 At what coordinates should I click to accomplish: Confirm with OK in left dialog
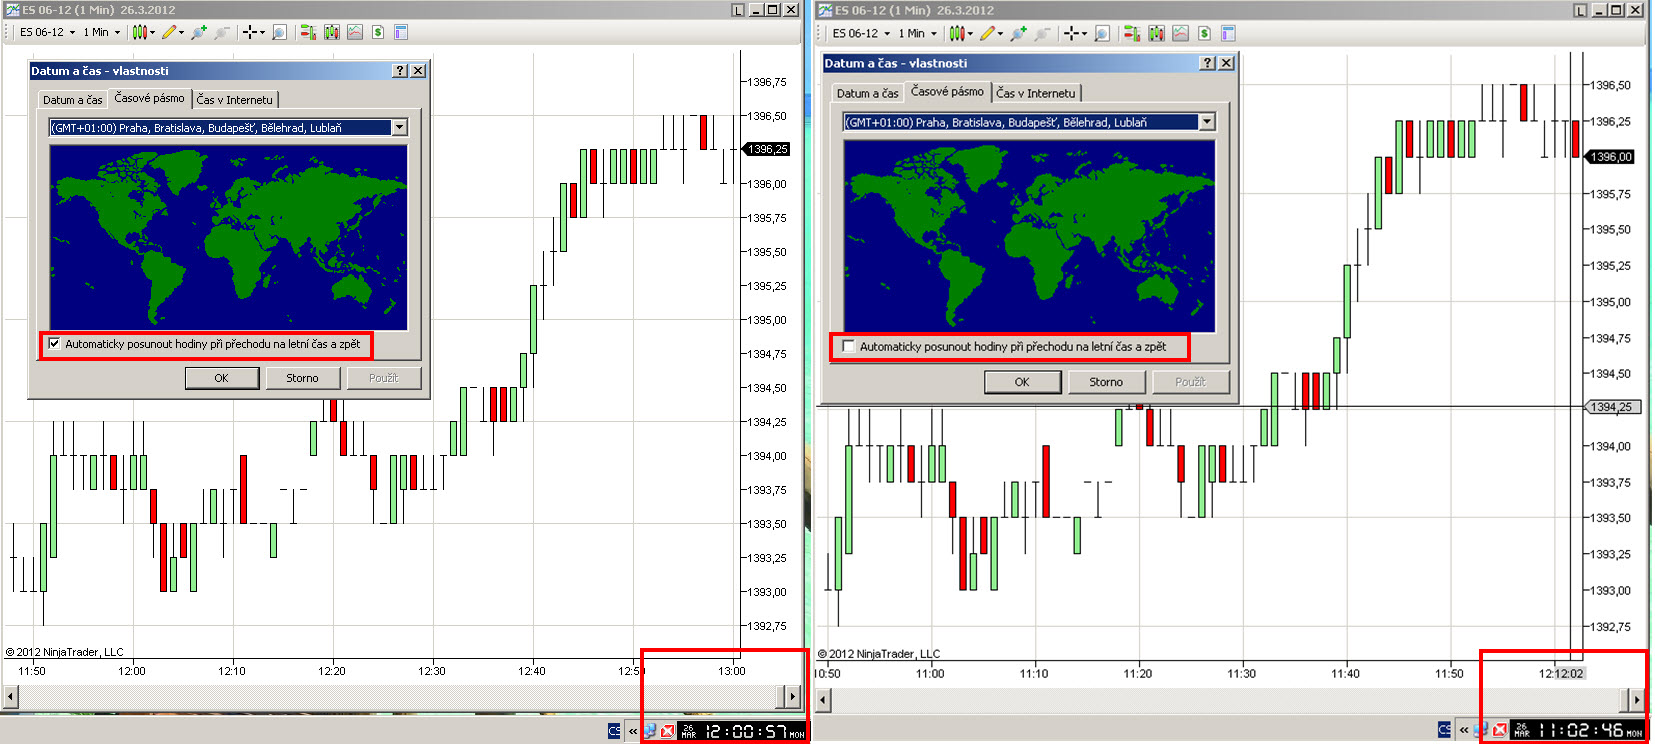click(221, 378)
